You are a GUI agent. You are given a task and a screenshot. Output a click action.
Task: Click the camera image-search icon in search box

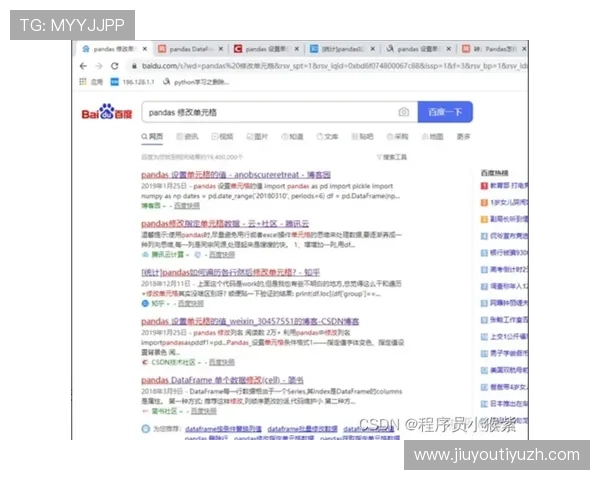point(403,112)
